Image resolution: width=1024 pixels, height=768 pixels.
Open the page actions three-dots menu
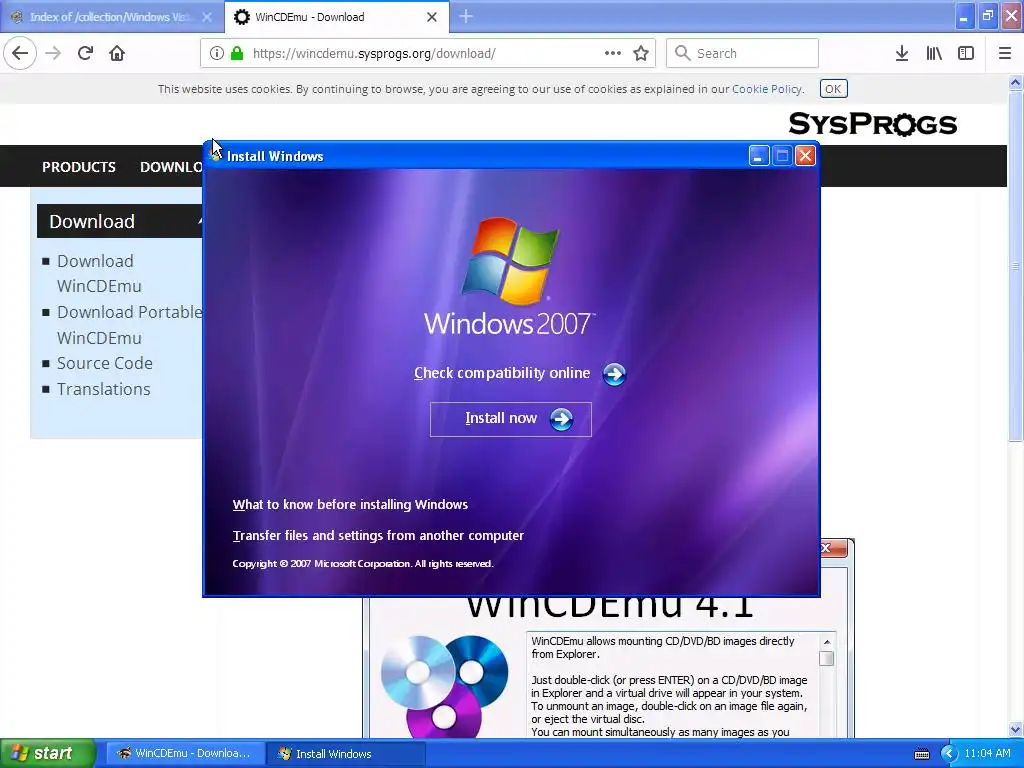click(x=613, y=53)
